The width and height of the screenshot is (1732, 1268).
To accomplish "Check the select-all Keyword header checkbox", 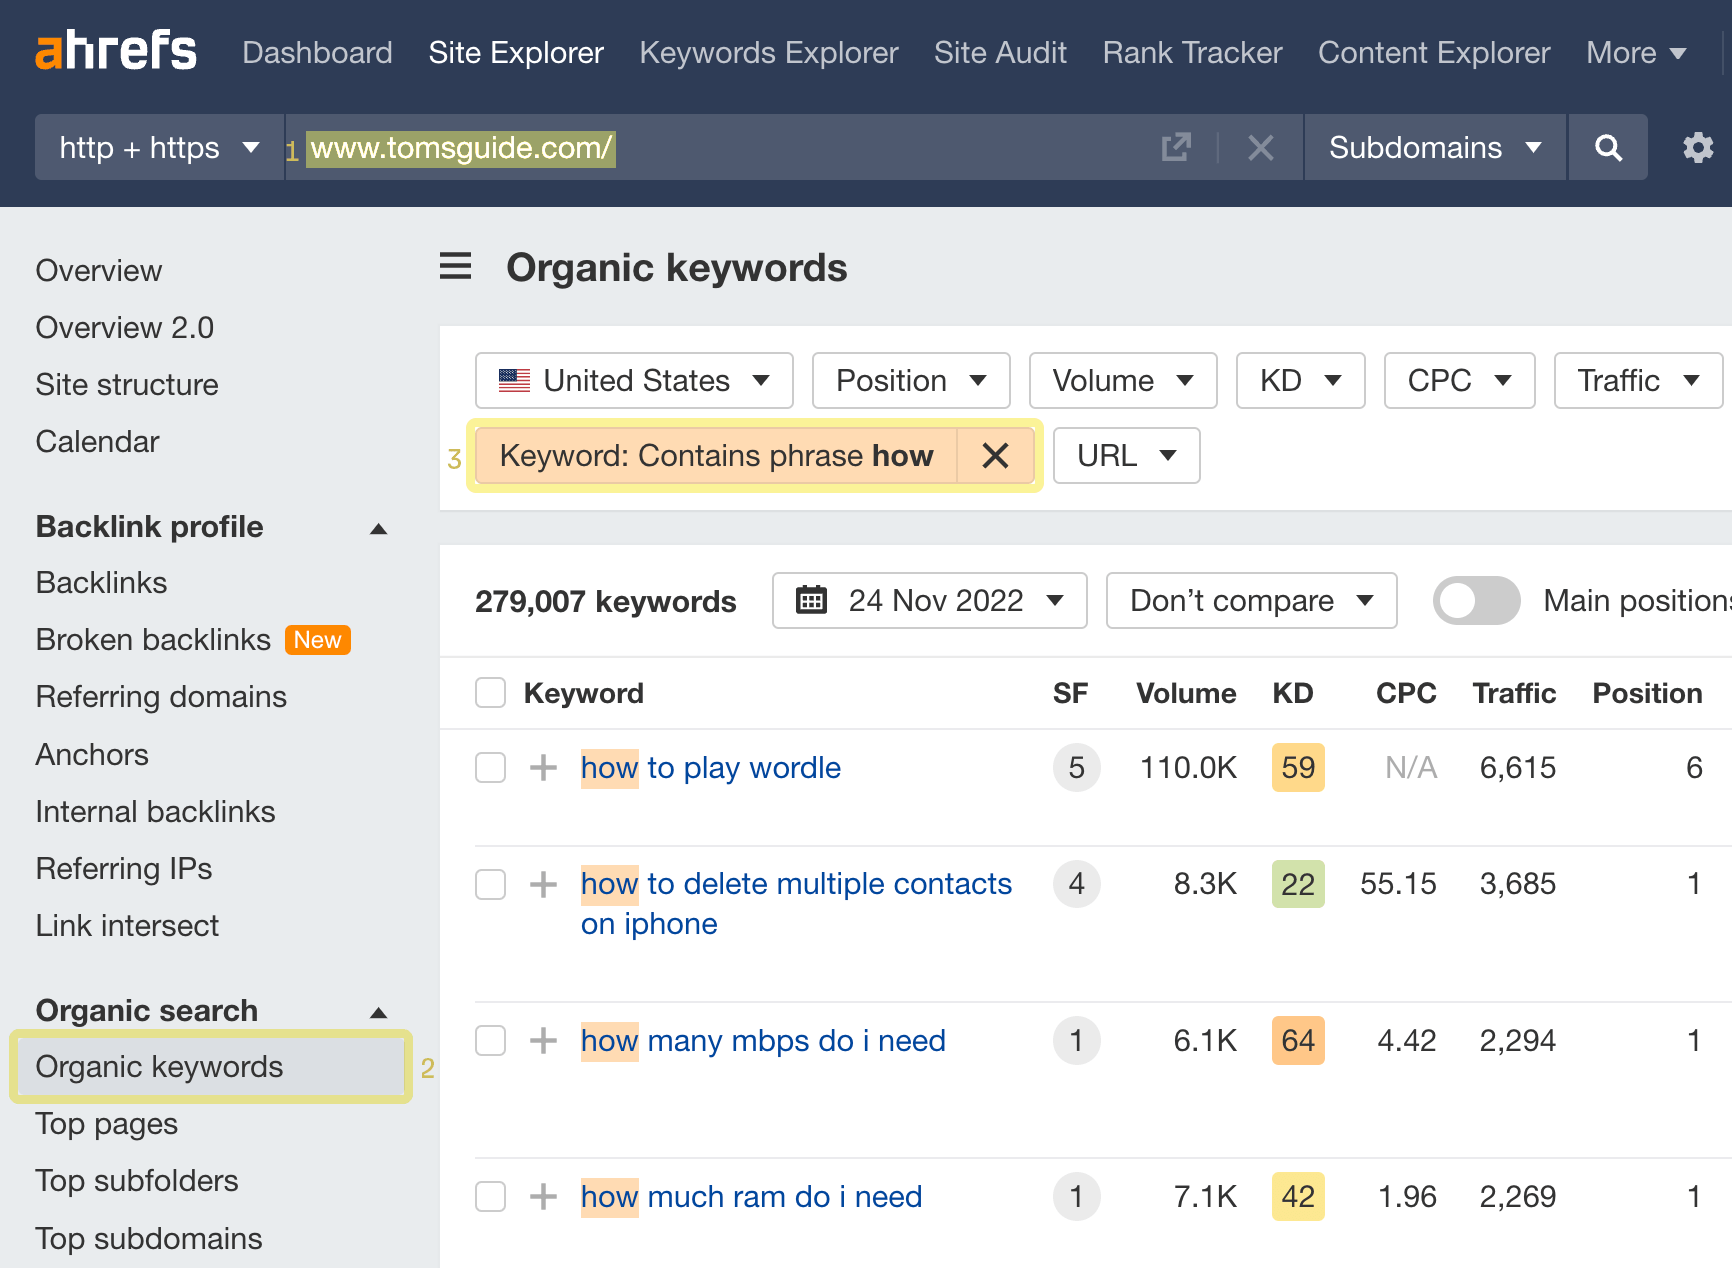I will pos(490,693).
